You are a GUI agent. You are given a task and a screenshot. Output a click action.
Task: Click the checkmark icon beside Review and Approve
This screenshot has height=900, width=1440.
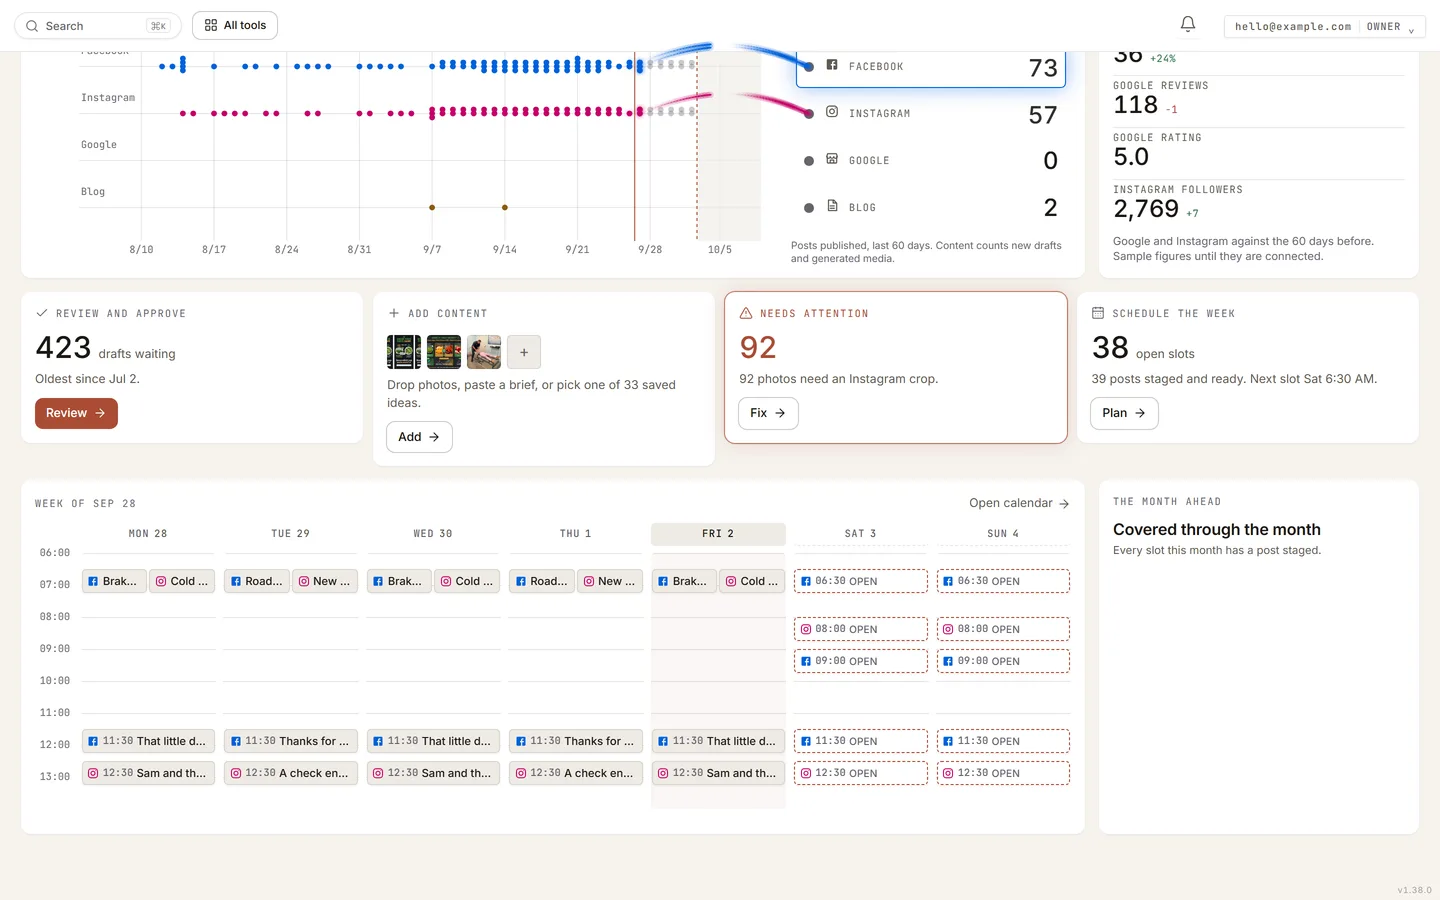pyautogui.click(x=42, y=313)
